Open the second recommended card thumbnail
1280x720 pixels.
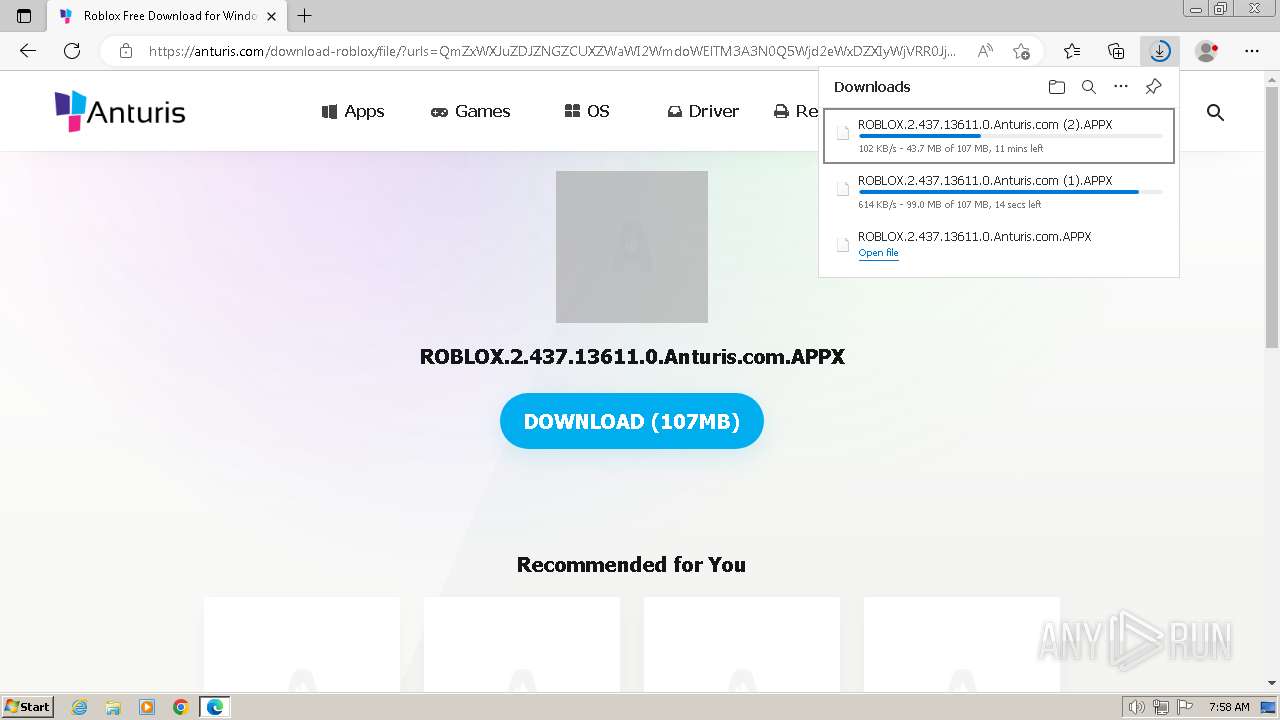(522, 643)
